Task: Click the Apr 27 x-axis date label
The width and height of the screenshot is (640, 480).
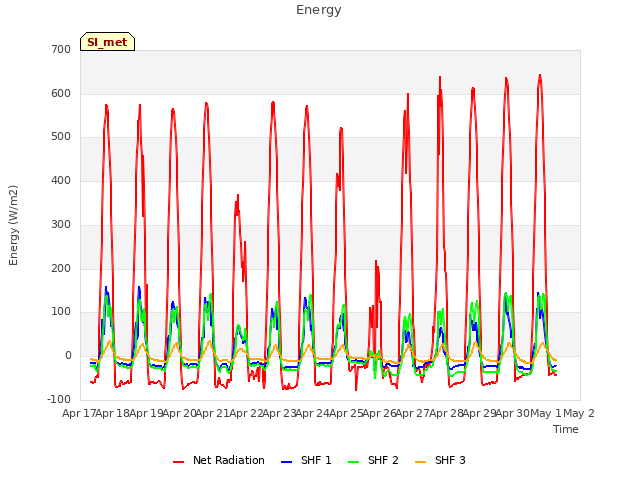Action: pos(413,413)
